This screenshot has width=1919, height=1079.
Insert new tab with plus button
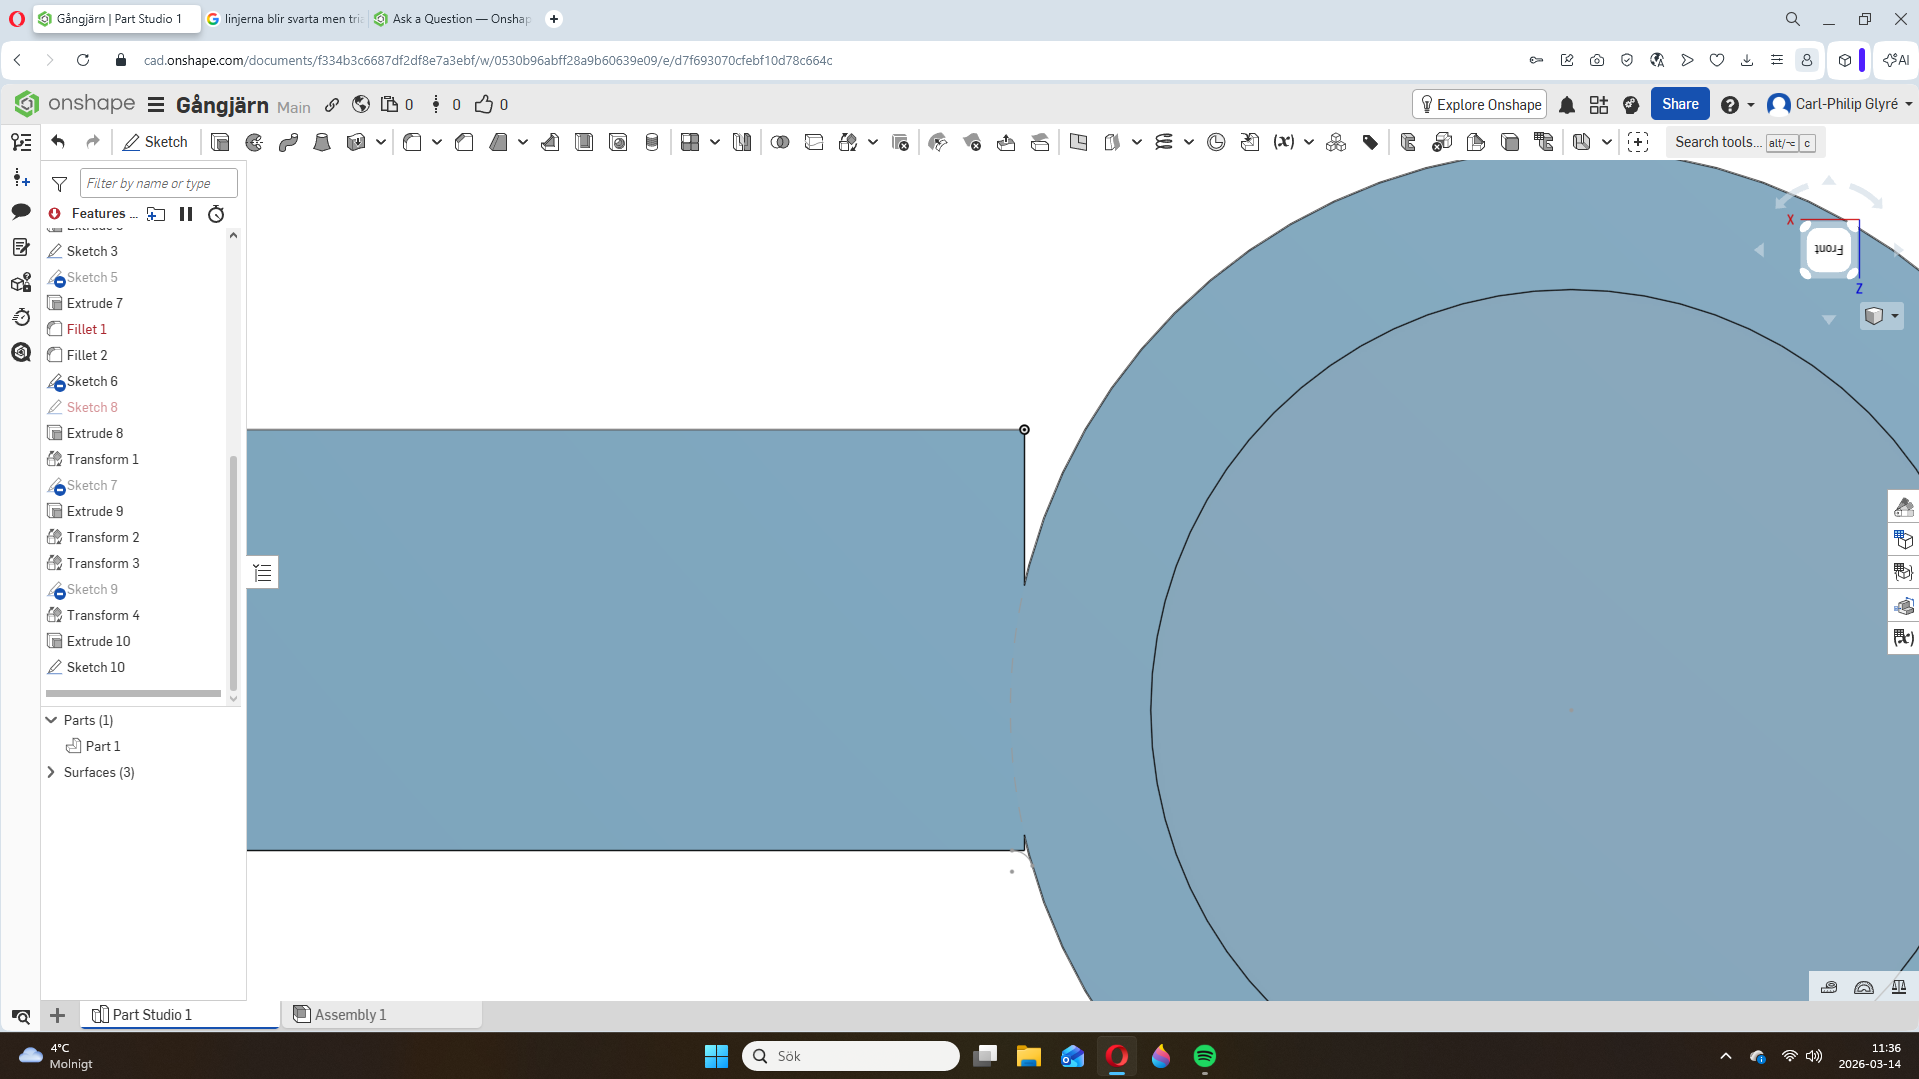coord(58,1015)
